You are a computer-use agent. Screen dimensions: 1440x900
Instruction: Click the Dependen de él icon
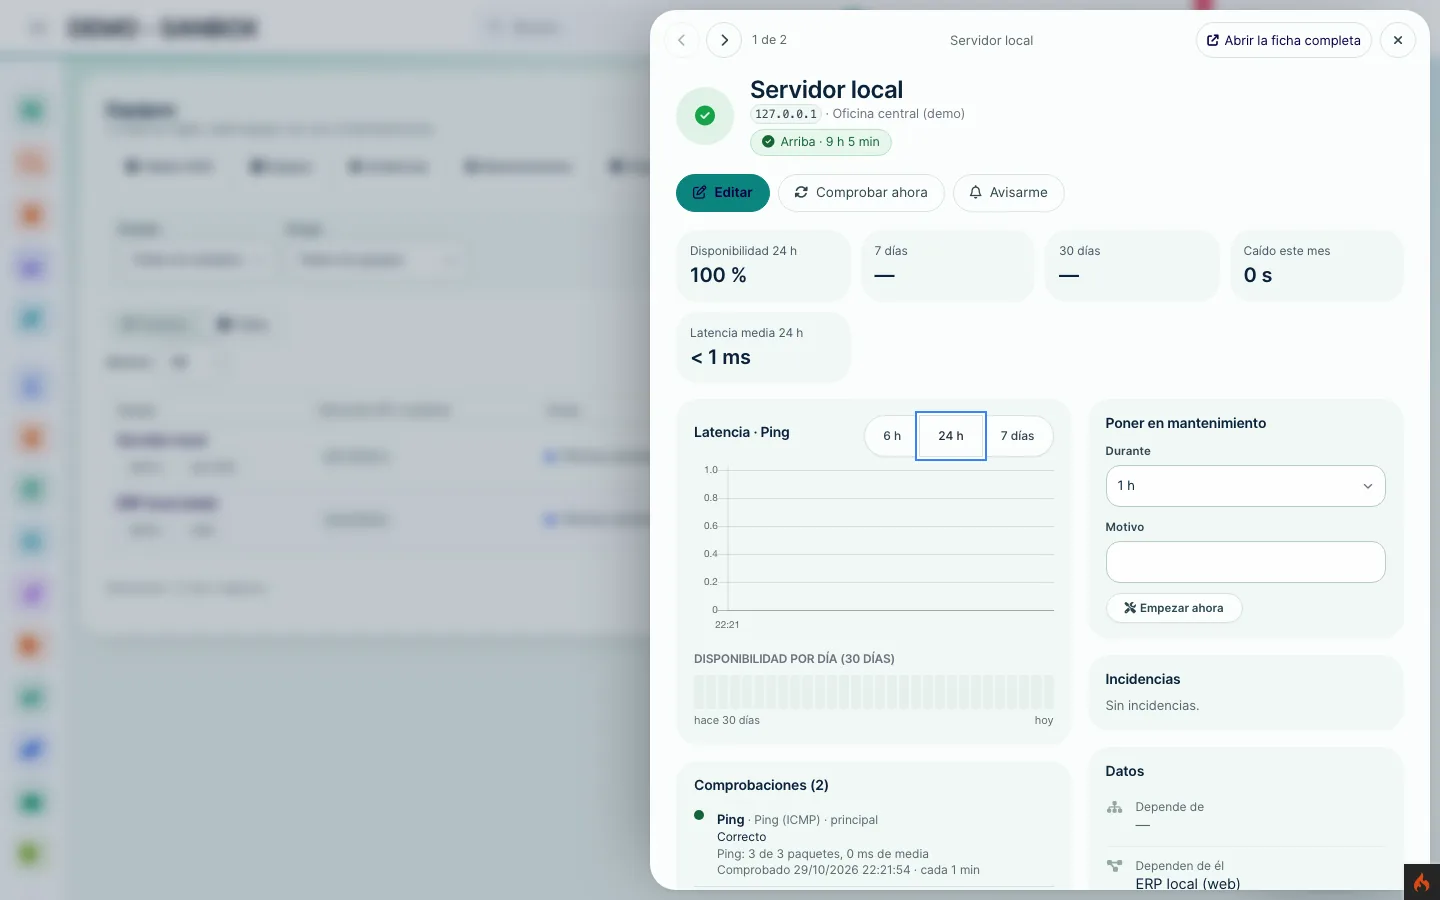click(1114, 866)
